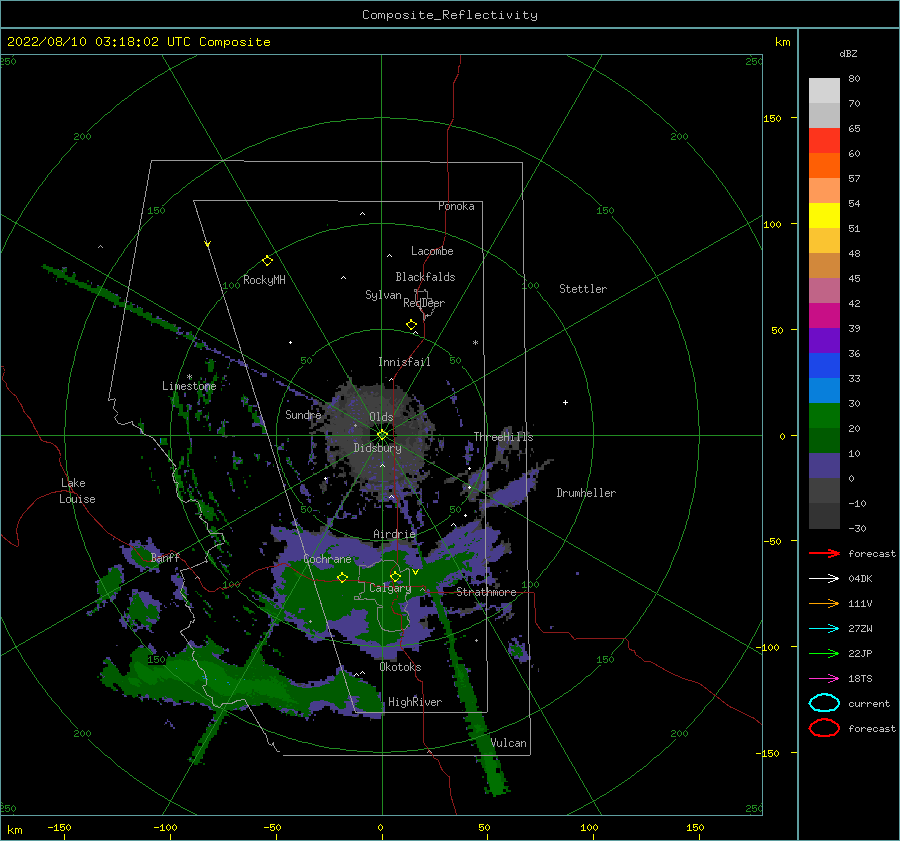The image size is (900, 841).
Task: Click the ThreeHills label on map
Action: coord(503,437)
